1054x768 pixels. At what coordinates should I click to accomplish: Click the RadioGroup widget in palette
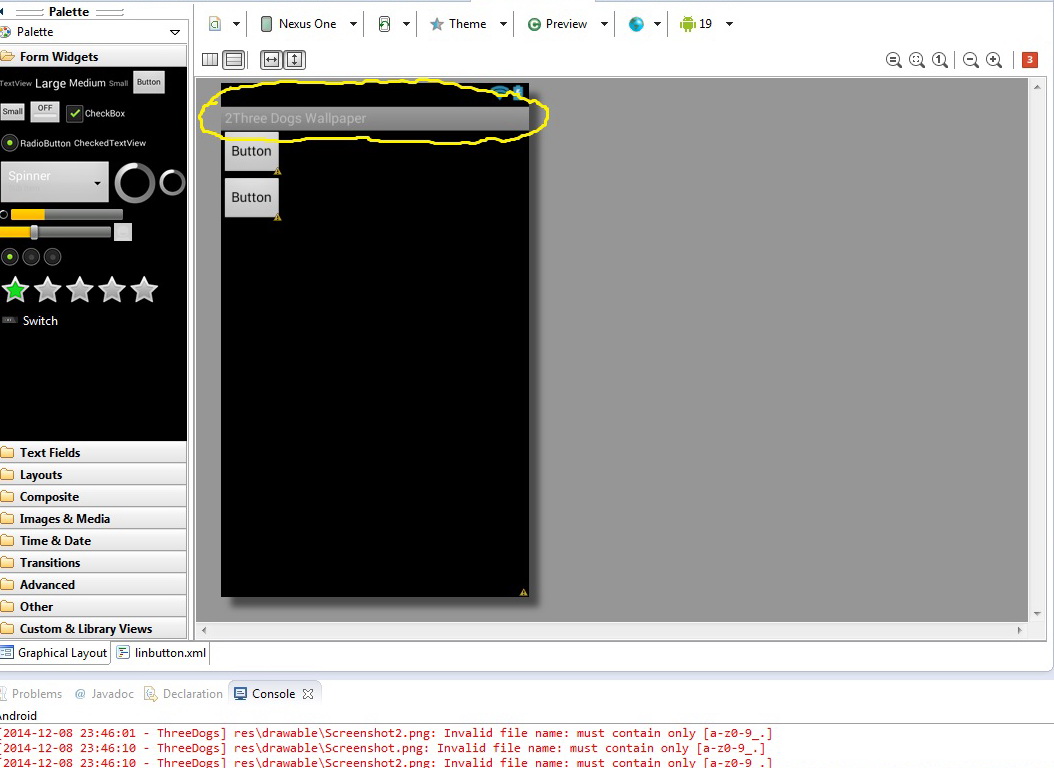pyautogui.click(x=31, y=257)
